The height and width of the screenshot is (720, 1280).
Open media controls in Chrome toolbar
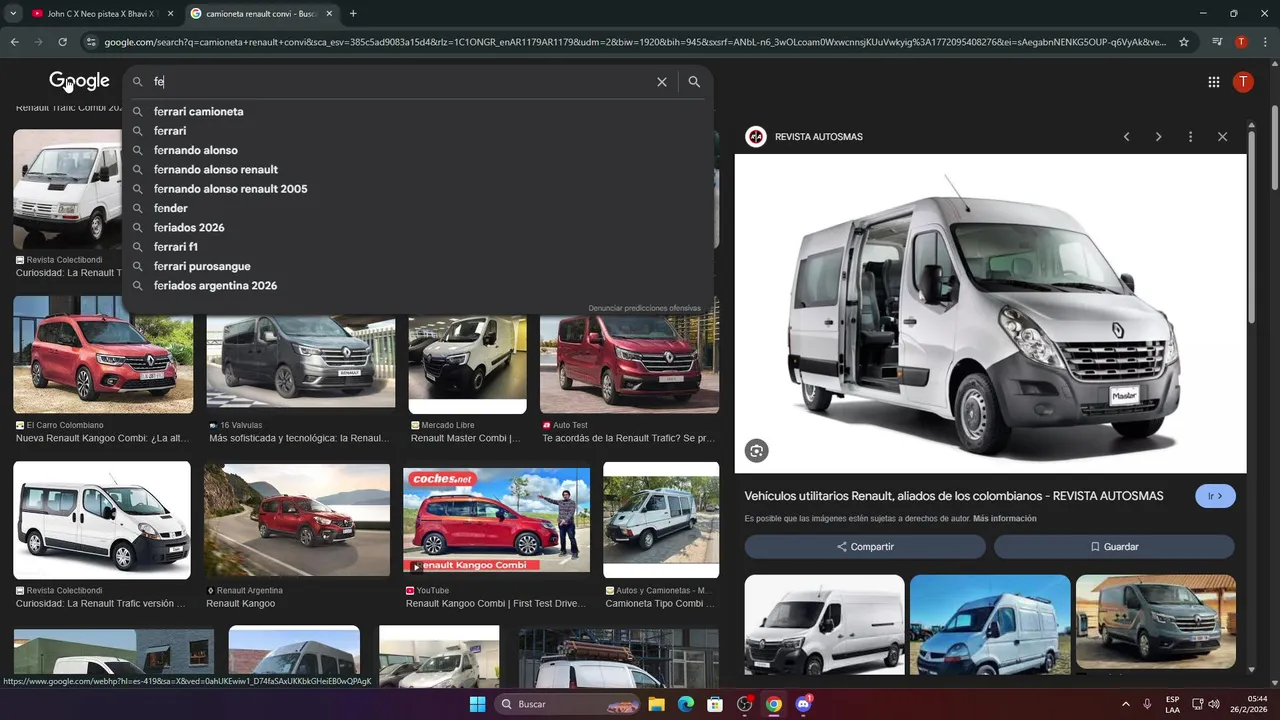click(x=1217, y=42)
